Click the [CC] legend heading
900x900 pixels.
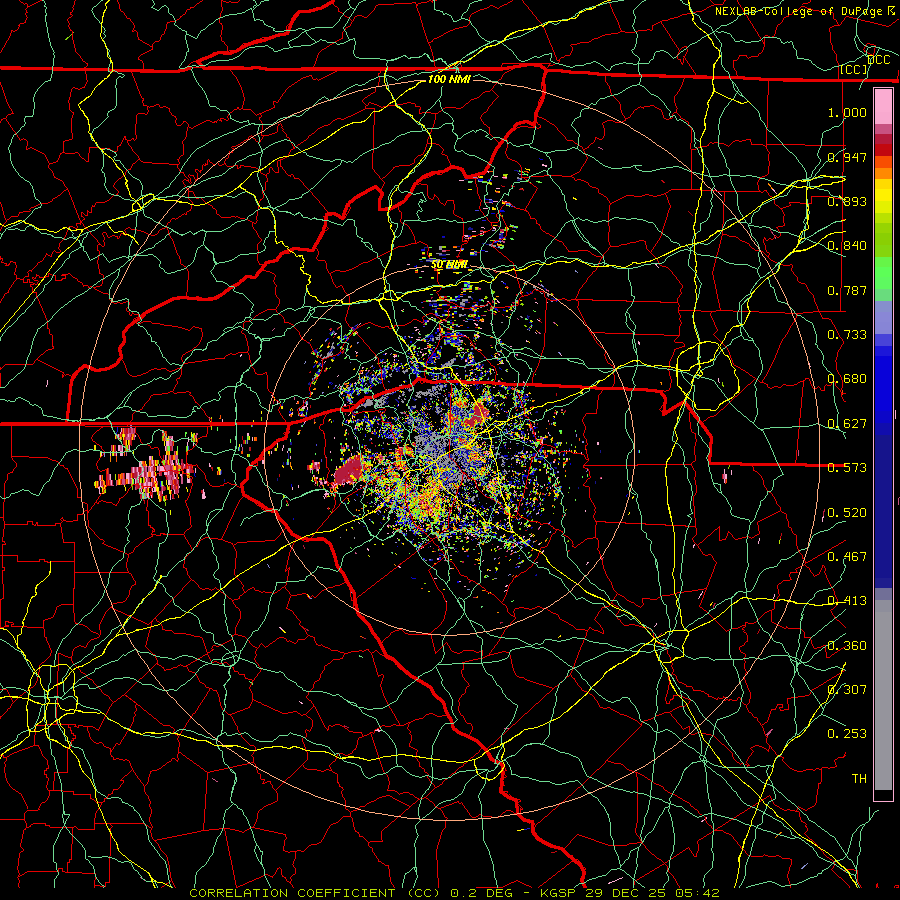click(x=854, y=69)
